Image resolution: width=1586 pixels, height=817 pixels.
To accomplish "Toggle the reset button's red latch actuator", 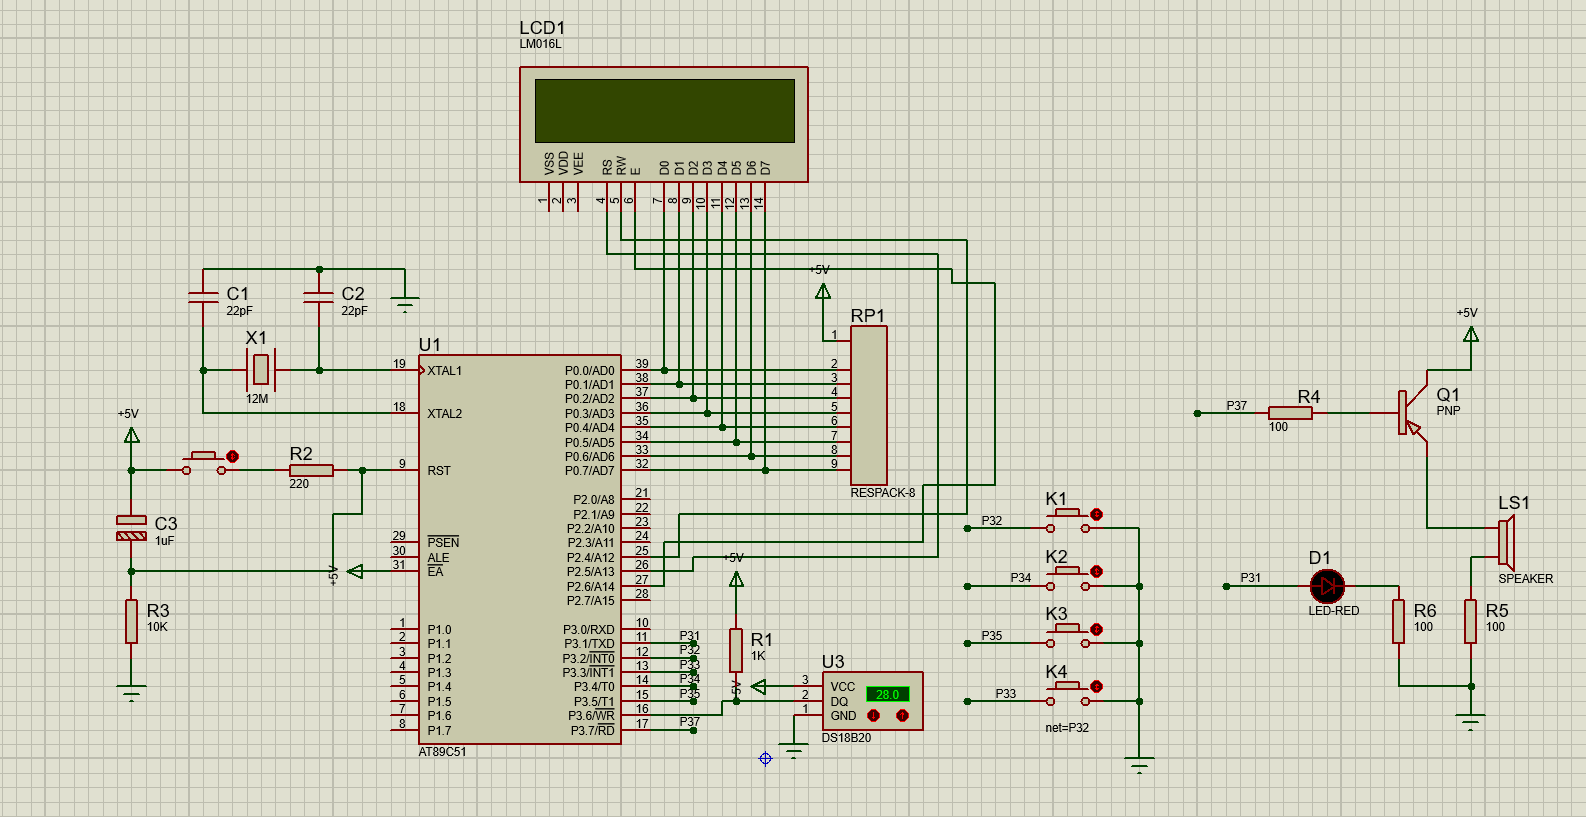I will (x=232, y=456).
